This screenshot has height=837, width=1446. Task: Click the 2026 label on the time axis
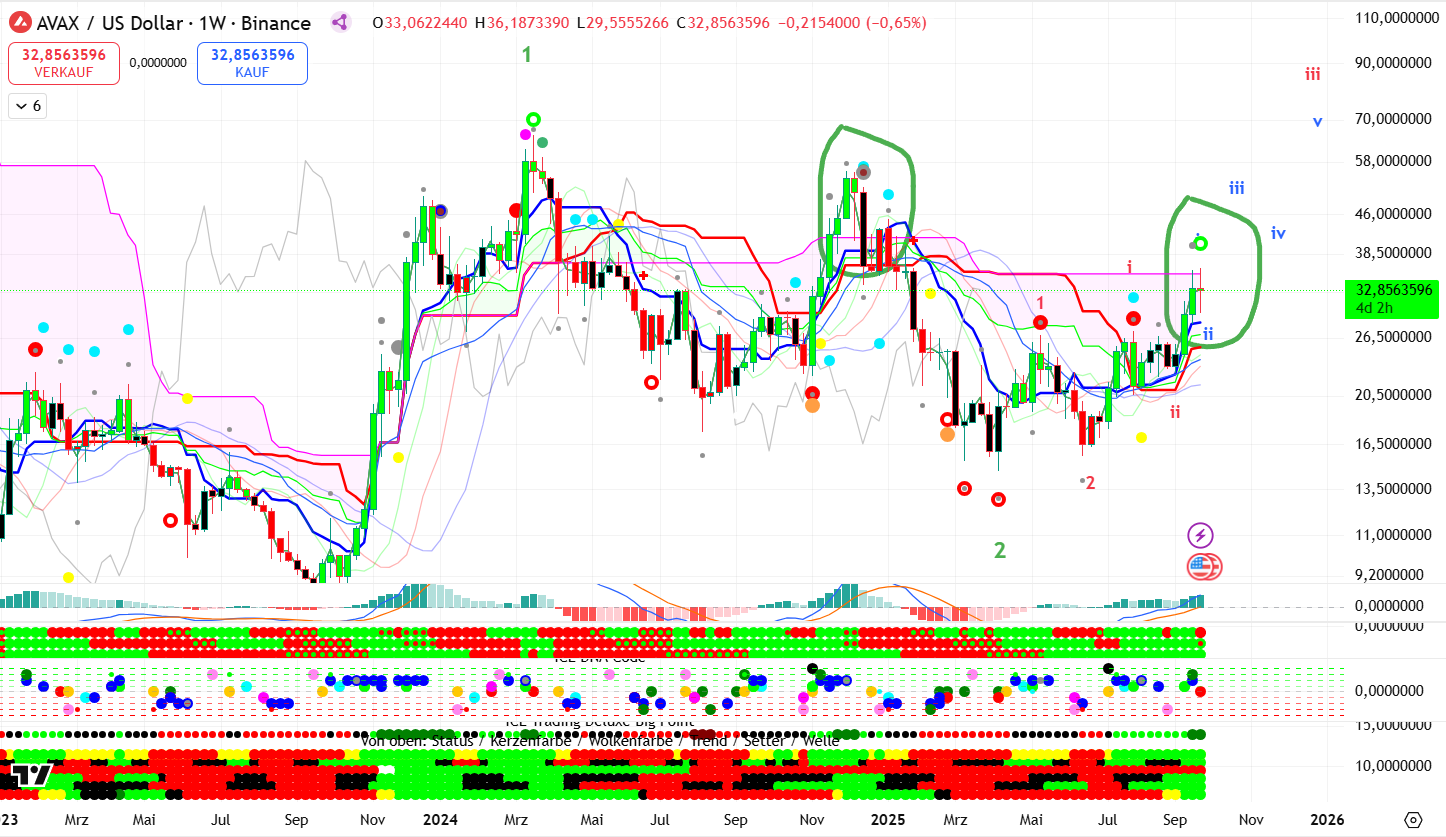pyautogui.click(x=1327, y=819)
